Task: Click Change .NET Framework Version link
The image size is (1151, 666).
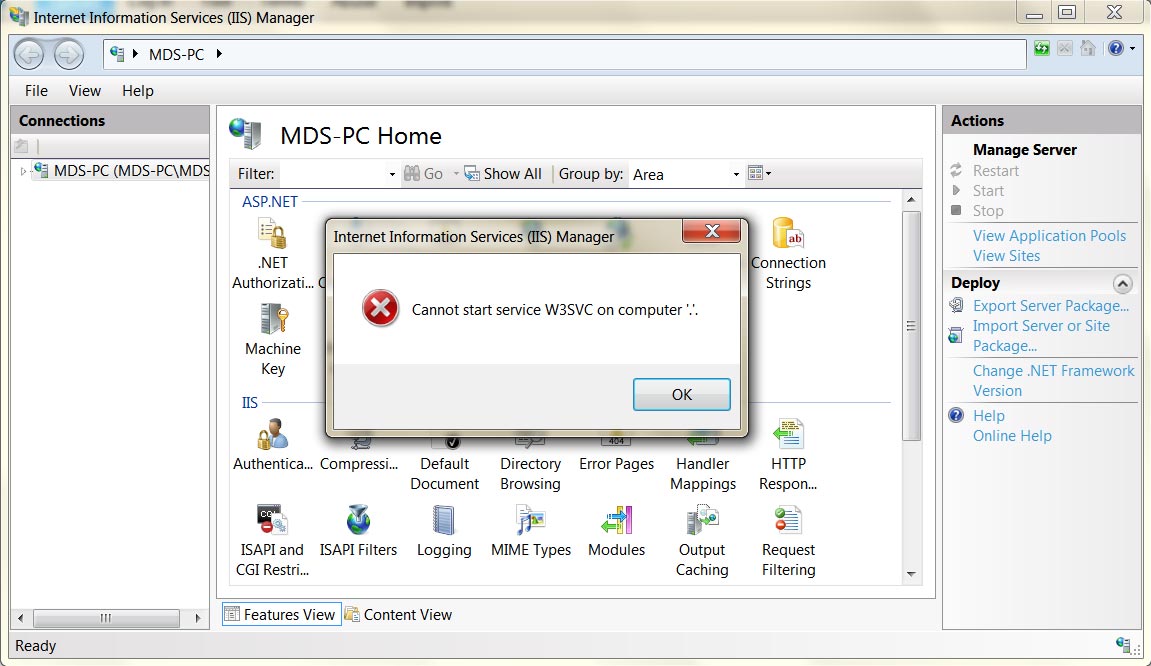Action: (1053, 380)
